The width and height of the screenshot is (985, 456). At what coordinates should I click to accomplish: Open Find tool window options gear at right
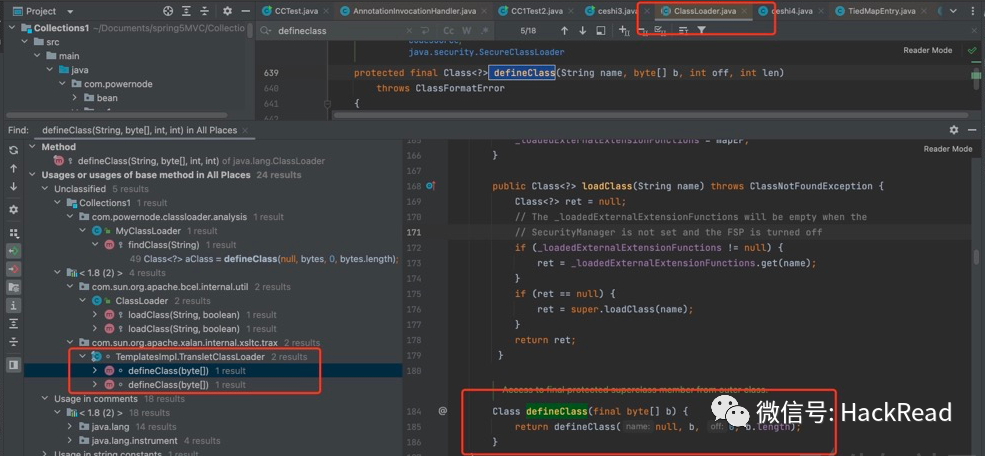[x=954, y=130]
